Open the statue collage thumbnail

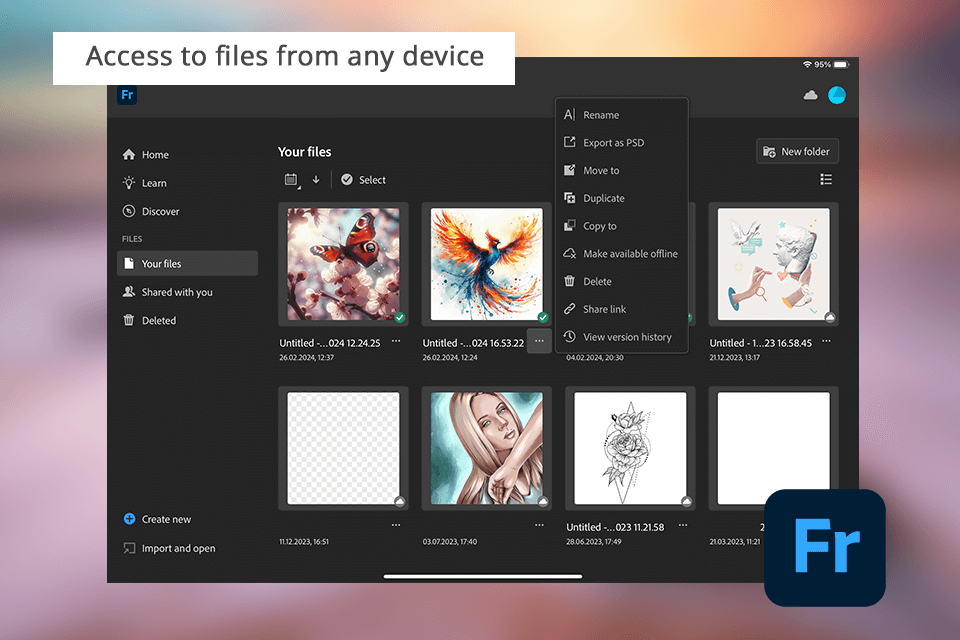(x=773, y=264)
